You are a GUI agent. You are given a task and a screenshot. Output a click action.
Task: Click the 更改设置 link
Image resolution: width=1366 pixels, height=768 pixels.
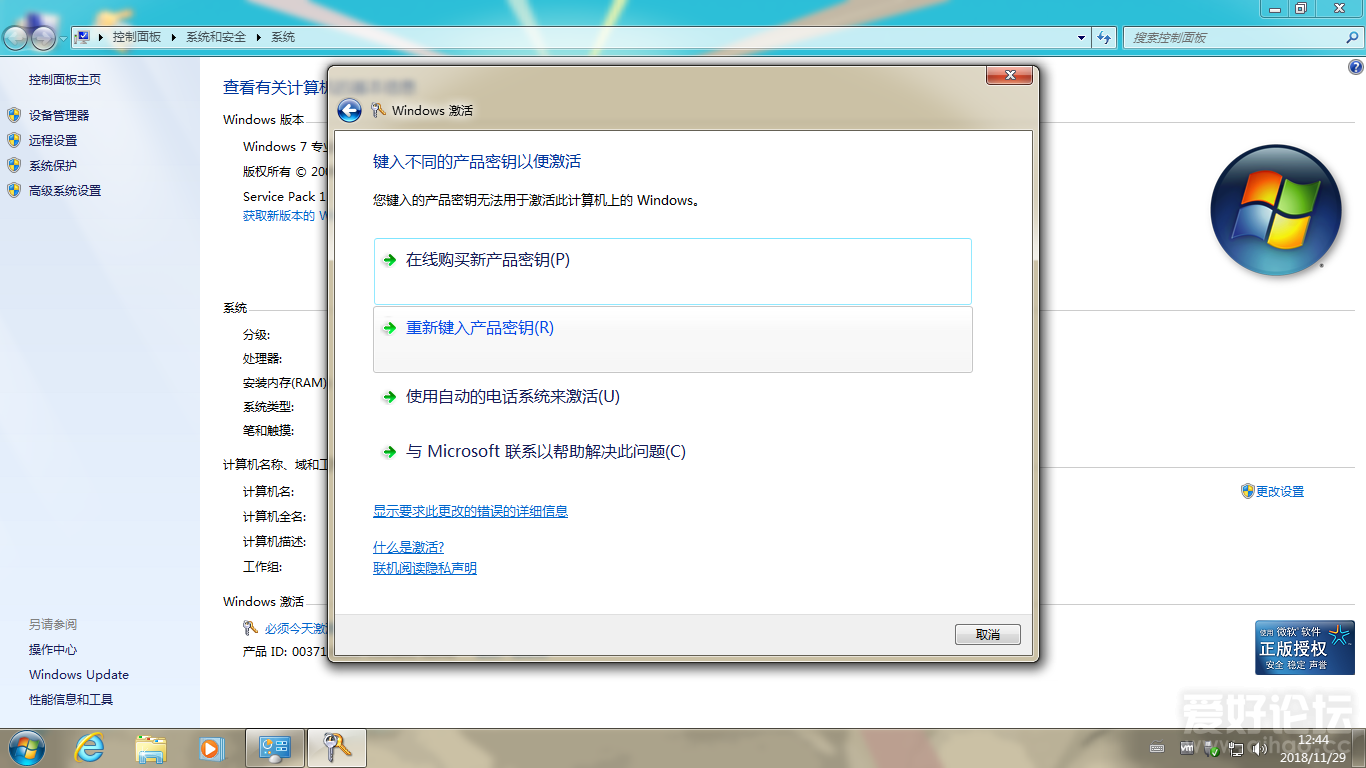tap(1280, 492)
